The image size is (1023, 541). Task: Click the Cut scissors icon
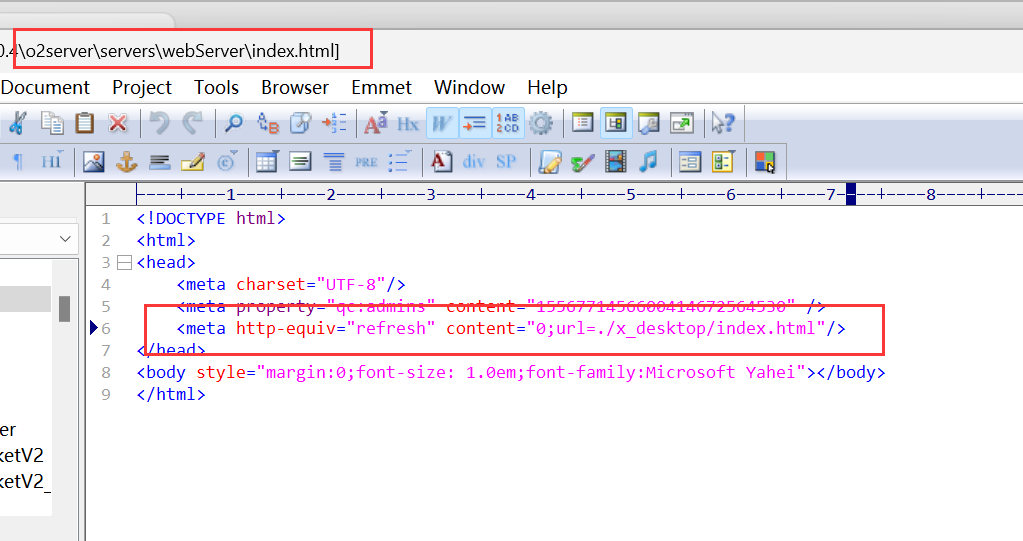18,123
